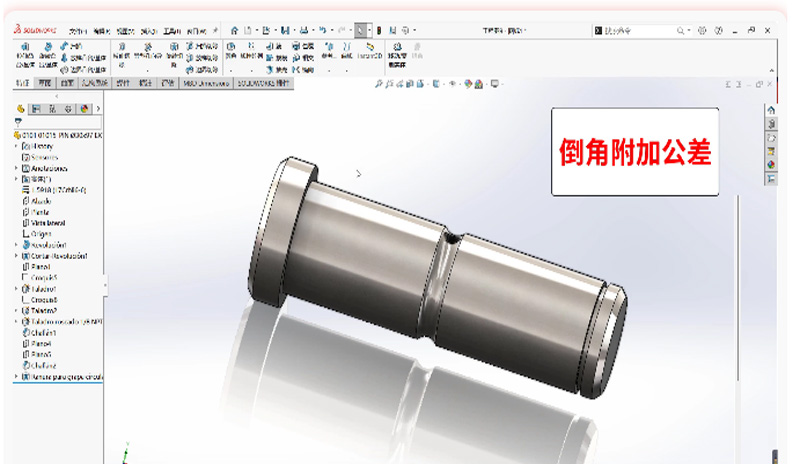This screenshot has width=800, height=464.
Task: Click the filter input field above the feature tree
Action: click(x=62, y=122)
